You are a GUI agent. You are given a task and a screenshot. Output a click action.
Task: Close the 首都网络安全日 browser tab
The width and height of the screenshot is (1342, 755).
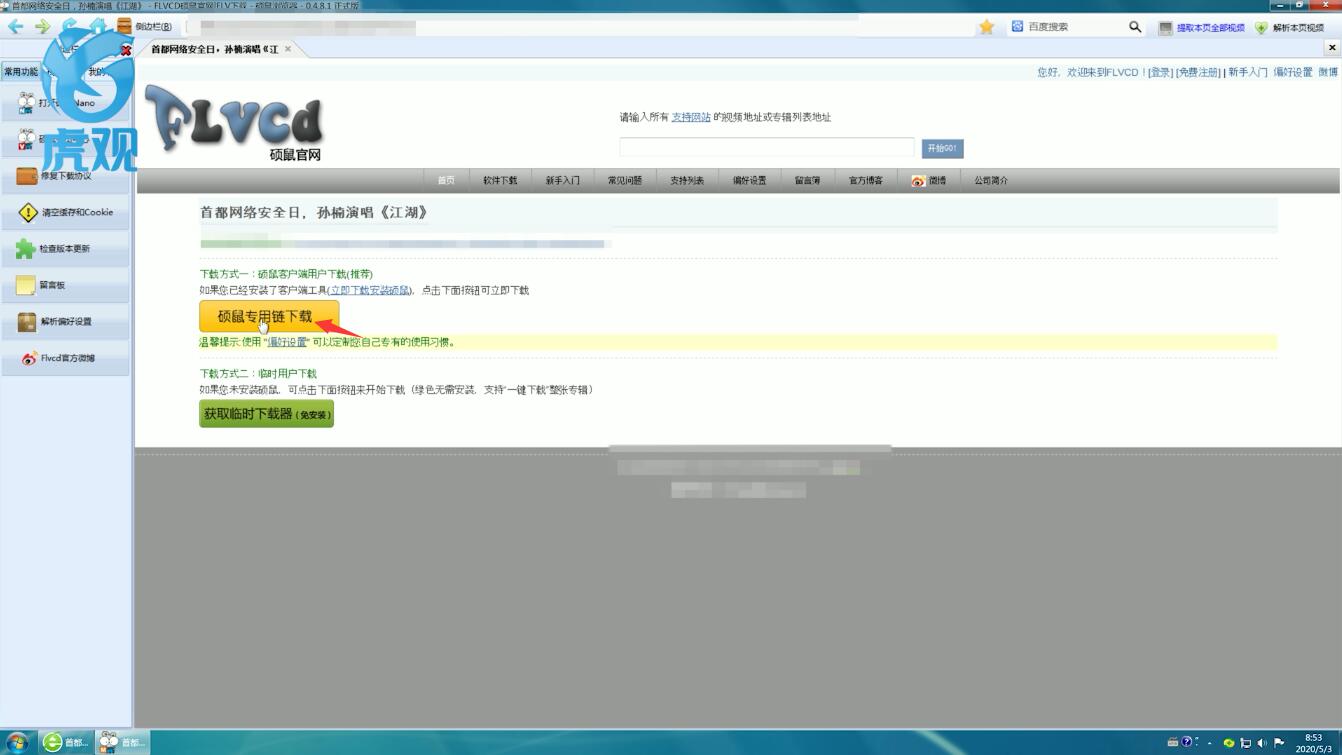[x=288, y=49]
